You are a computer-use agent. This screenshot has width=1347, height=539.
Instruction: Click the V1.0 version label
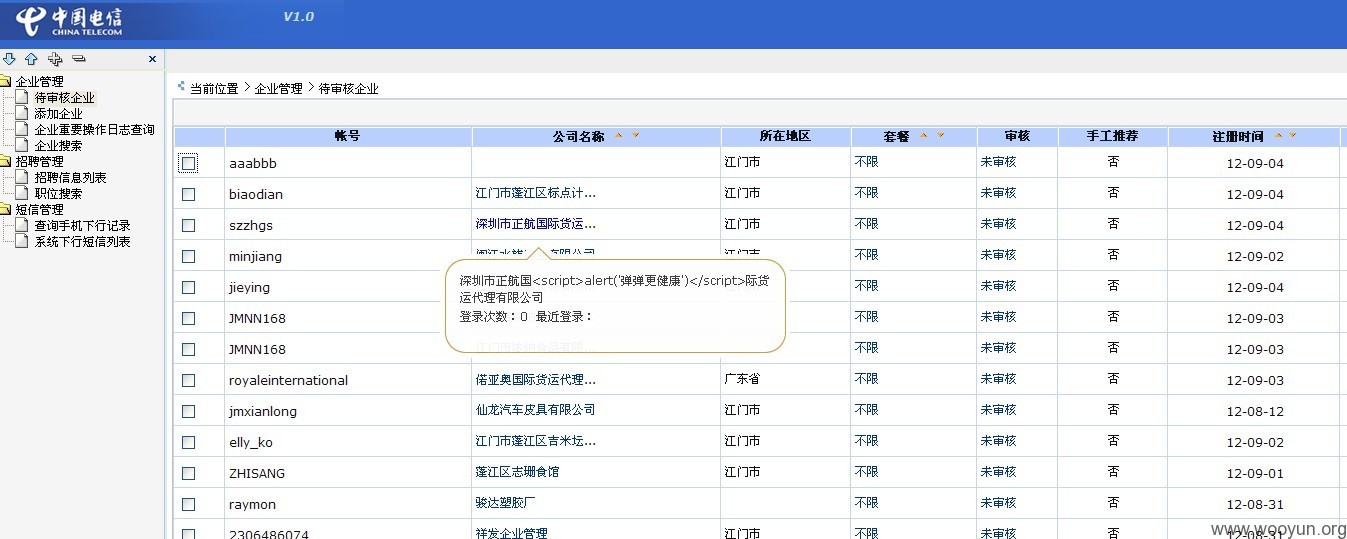[x=298, y=16]
